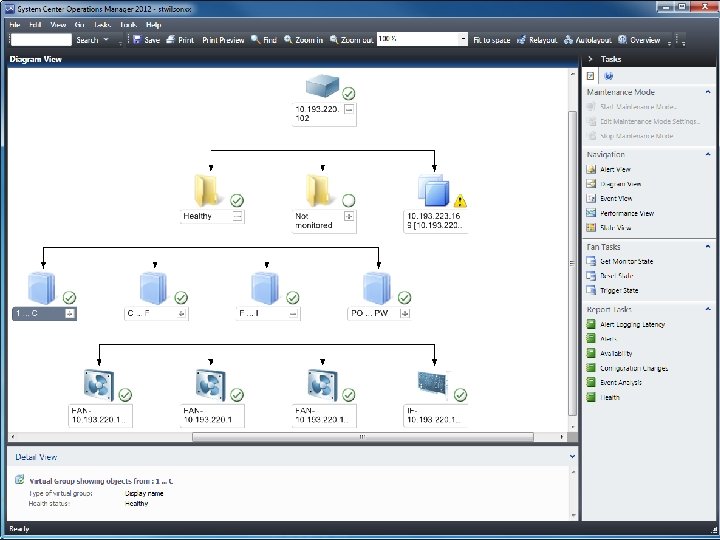Open Print Preview from the toolbar
Image resolution: width=720 pixels, height=540 pixels.
tap(223, 40)
